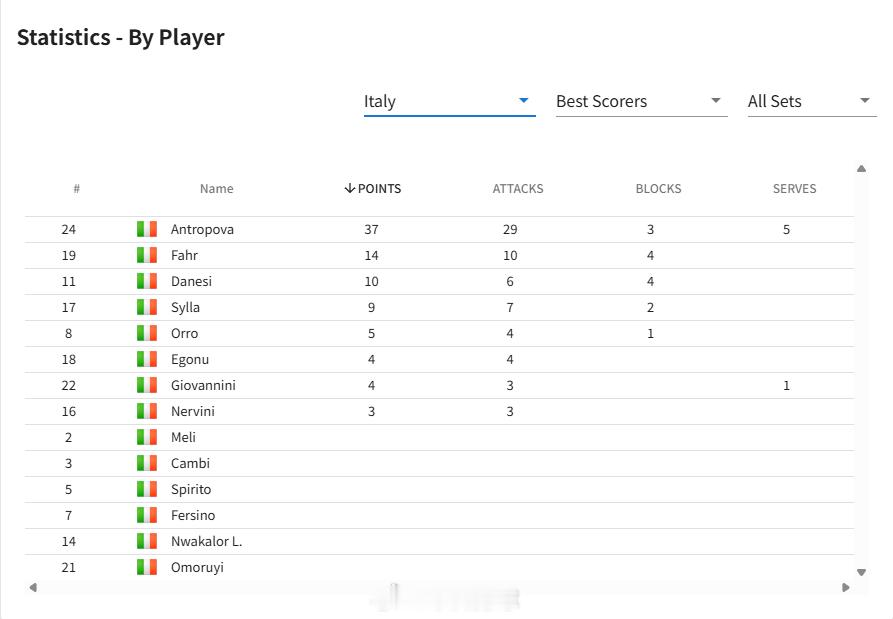This screenshot has height=619, width=893.
Task: Click the scroll up arrow of table
Action: [861, 169]
